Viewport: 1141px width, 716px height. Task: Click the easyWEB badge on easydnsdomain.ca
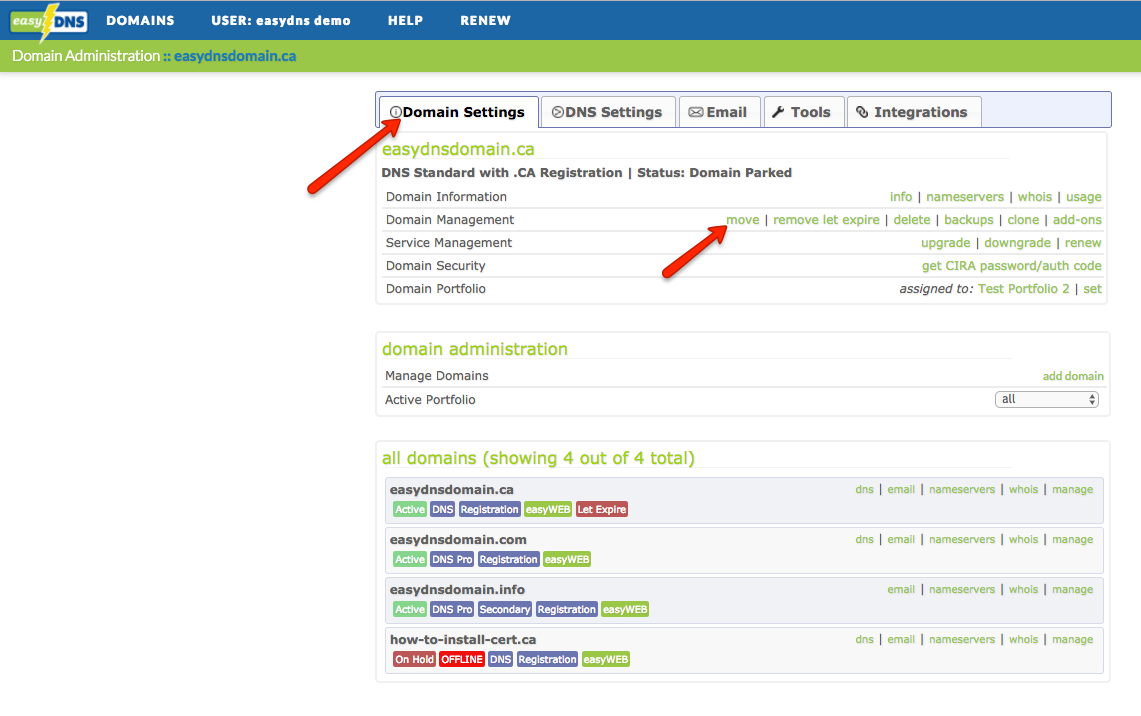point(548,509)
